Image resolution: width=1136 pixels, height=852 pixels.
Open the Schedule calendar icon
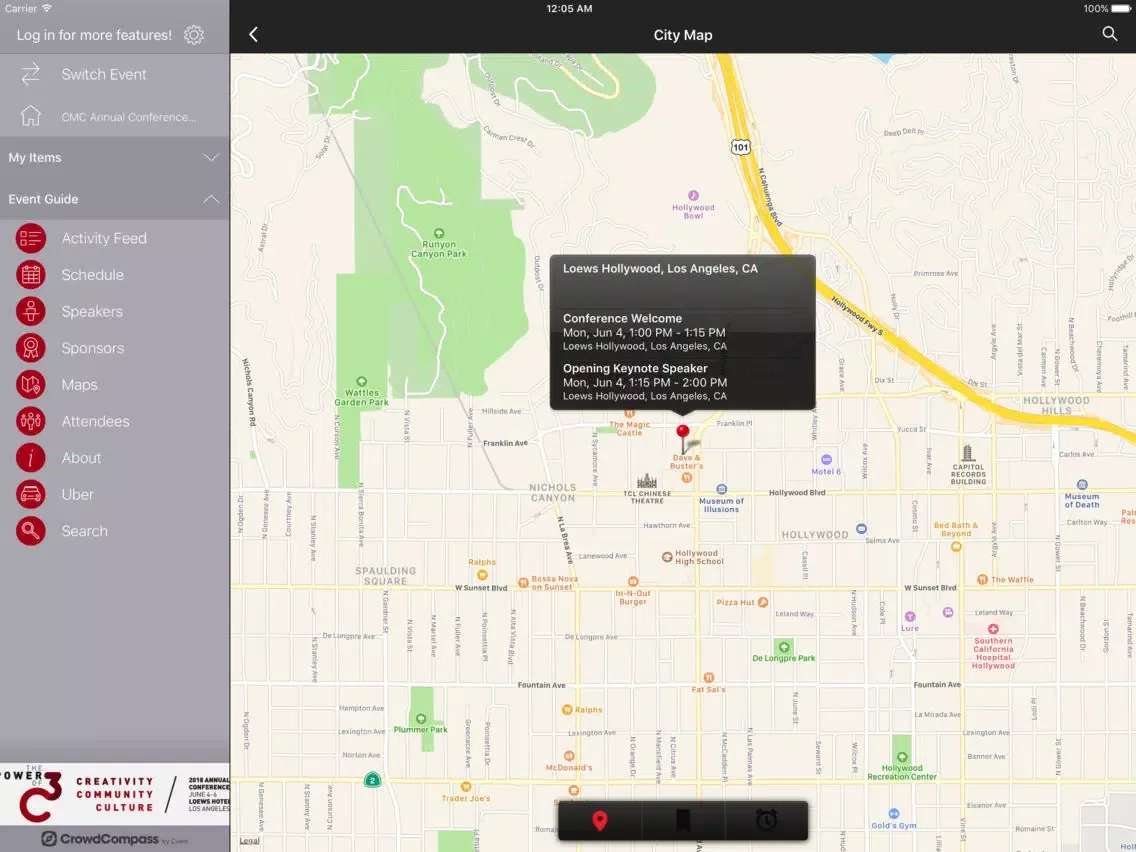(x=30, y=275)
